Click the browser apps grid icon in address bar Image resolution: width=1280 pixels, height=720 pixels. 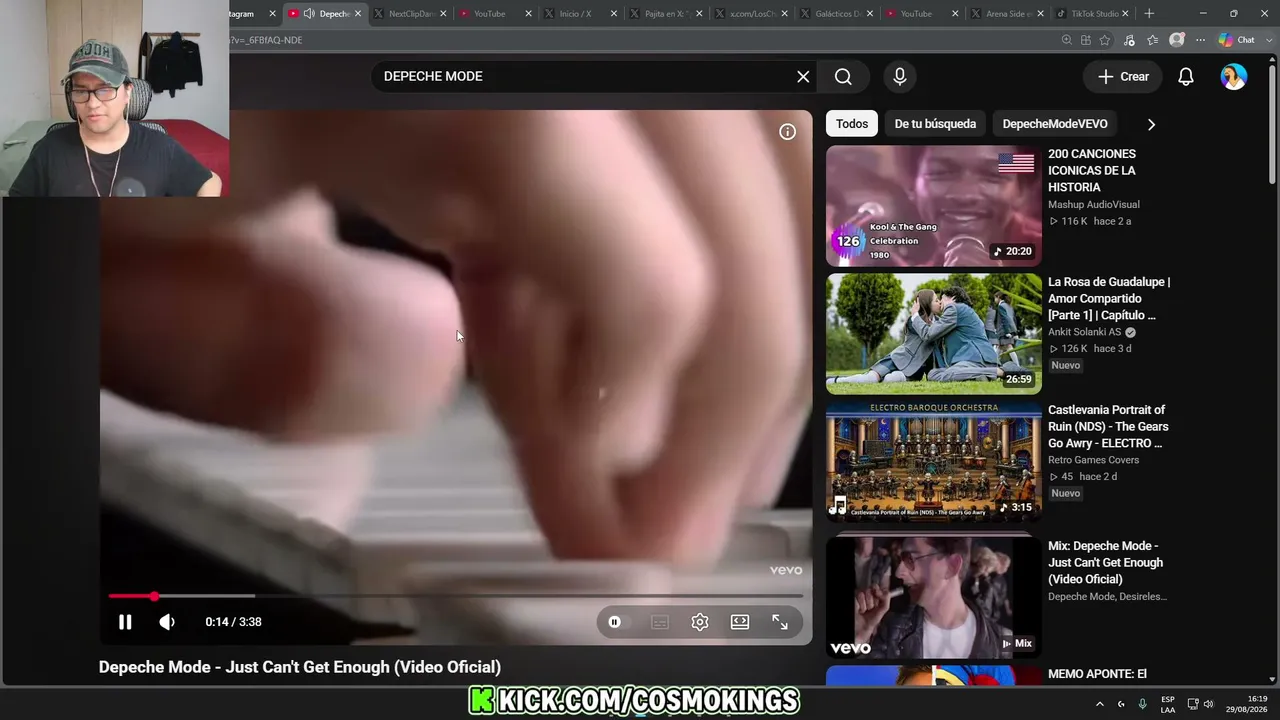coord(1086,40)
